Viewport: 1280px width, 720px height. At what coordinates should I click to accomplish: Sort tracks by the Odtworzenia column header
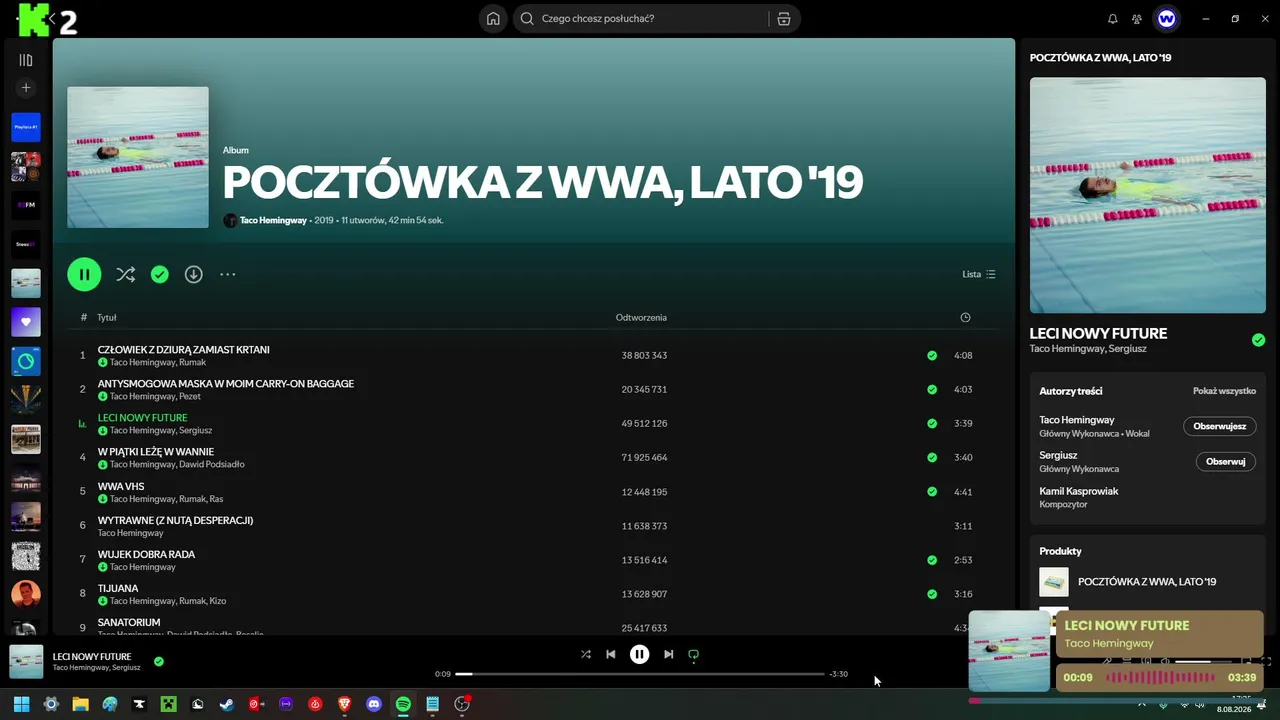tap(641, 318)
